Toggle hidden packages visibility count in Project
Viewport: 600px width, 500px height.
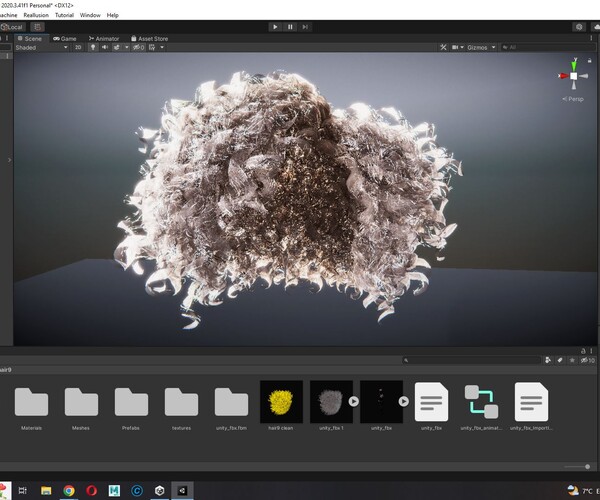(x=587, y=360)
